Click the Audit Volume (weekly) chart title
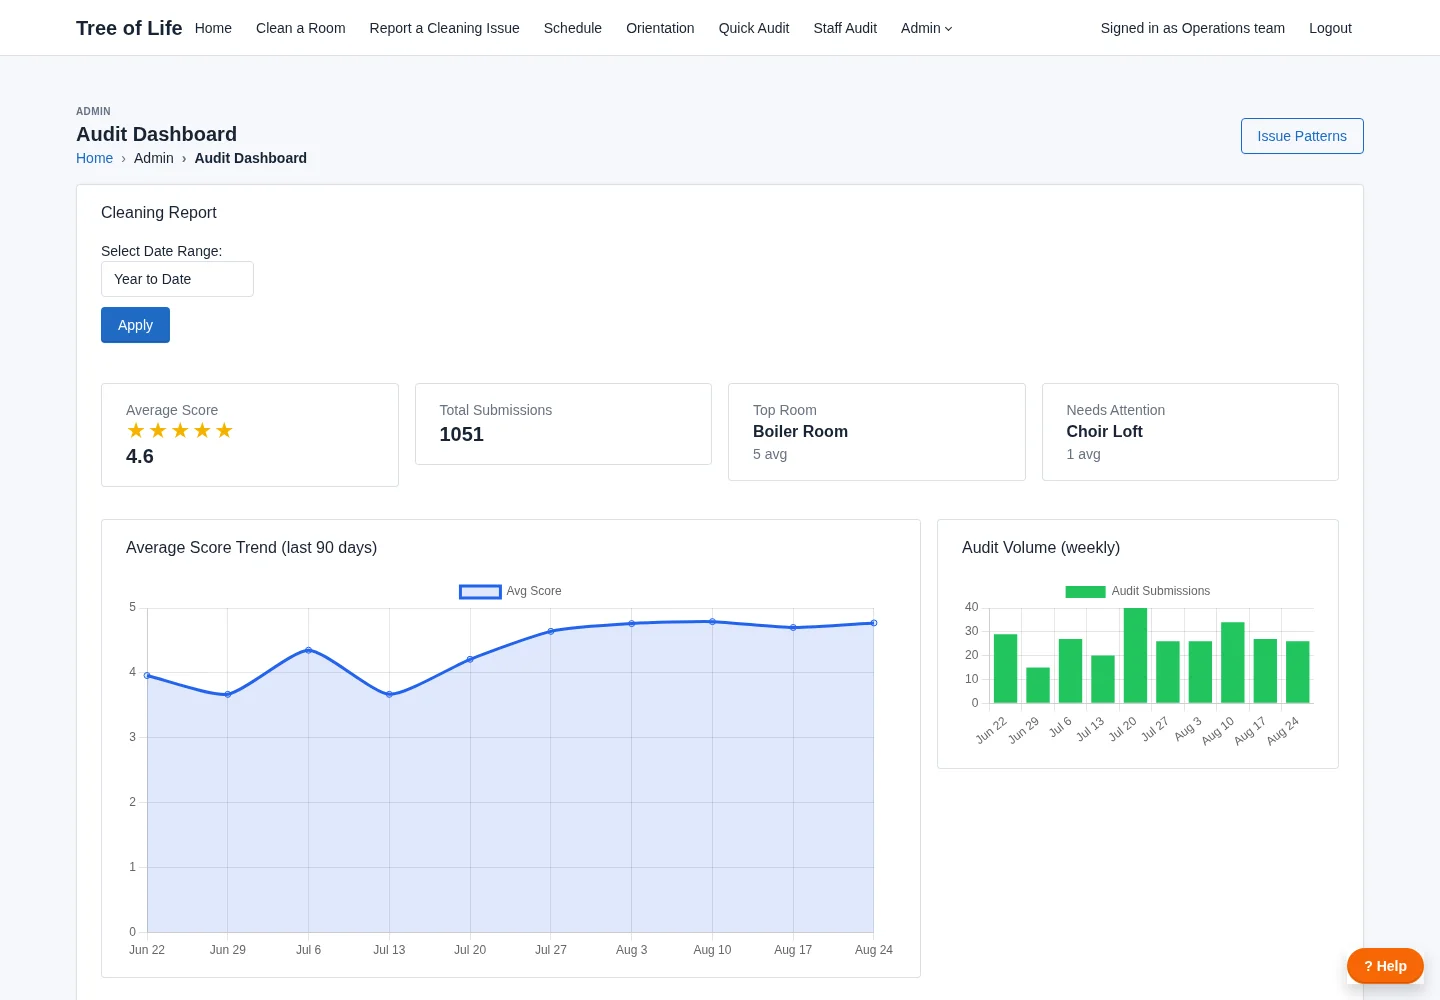 (x=1041, y=547)
